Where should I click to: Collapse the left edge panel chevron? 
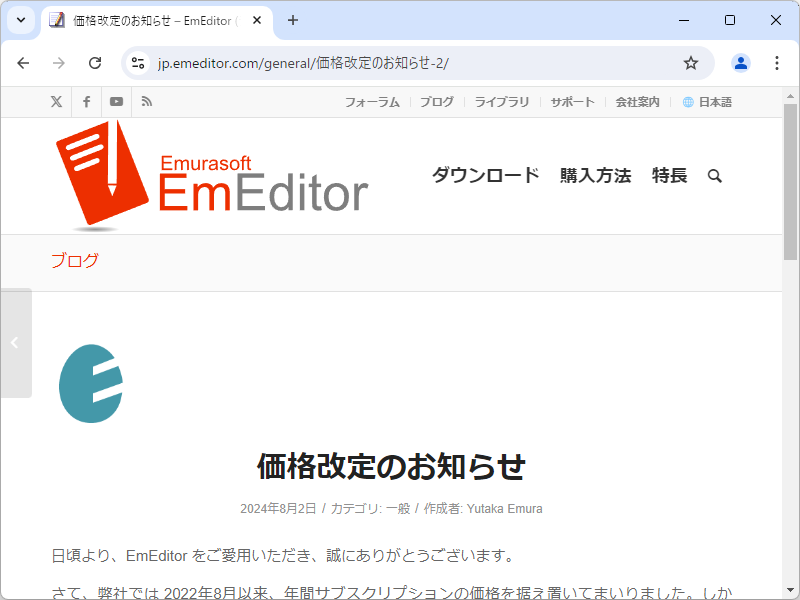(x=16, y=341)
